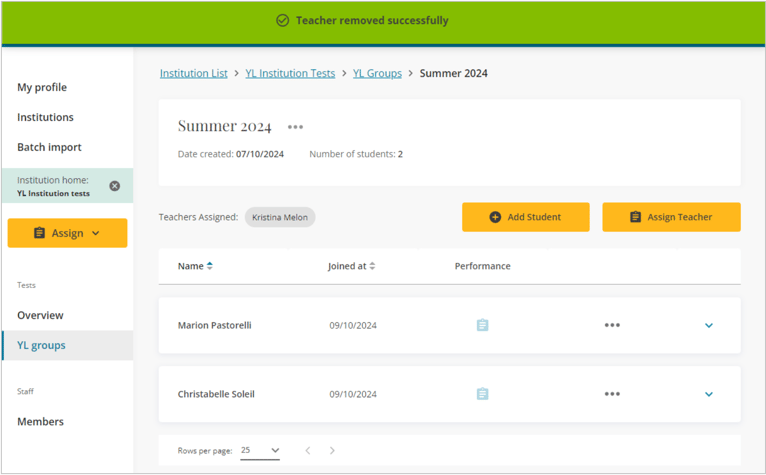Image resolution: width=766 pixels, height=475 pixels.
Task: Go to previous page of students
Action: pos(308,451)
